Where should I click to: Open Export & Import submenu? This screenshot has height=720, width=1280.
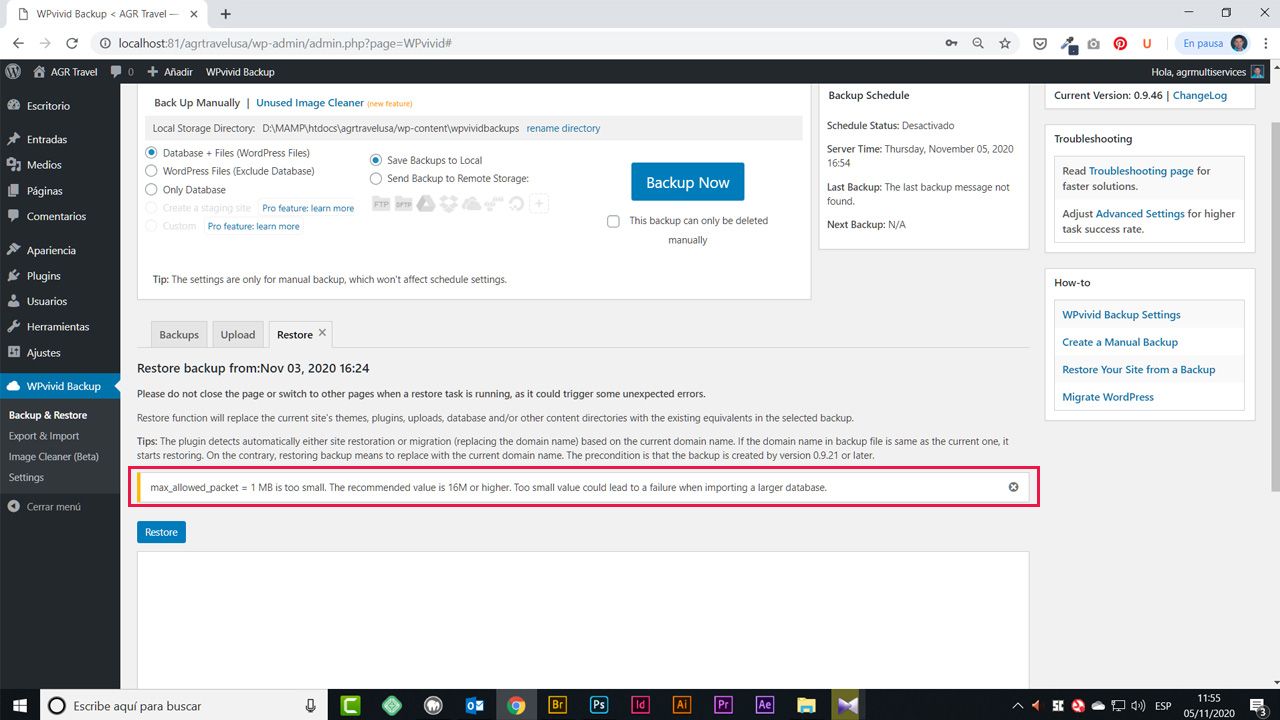click(x=44, y=436)
